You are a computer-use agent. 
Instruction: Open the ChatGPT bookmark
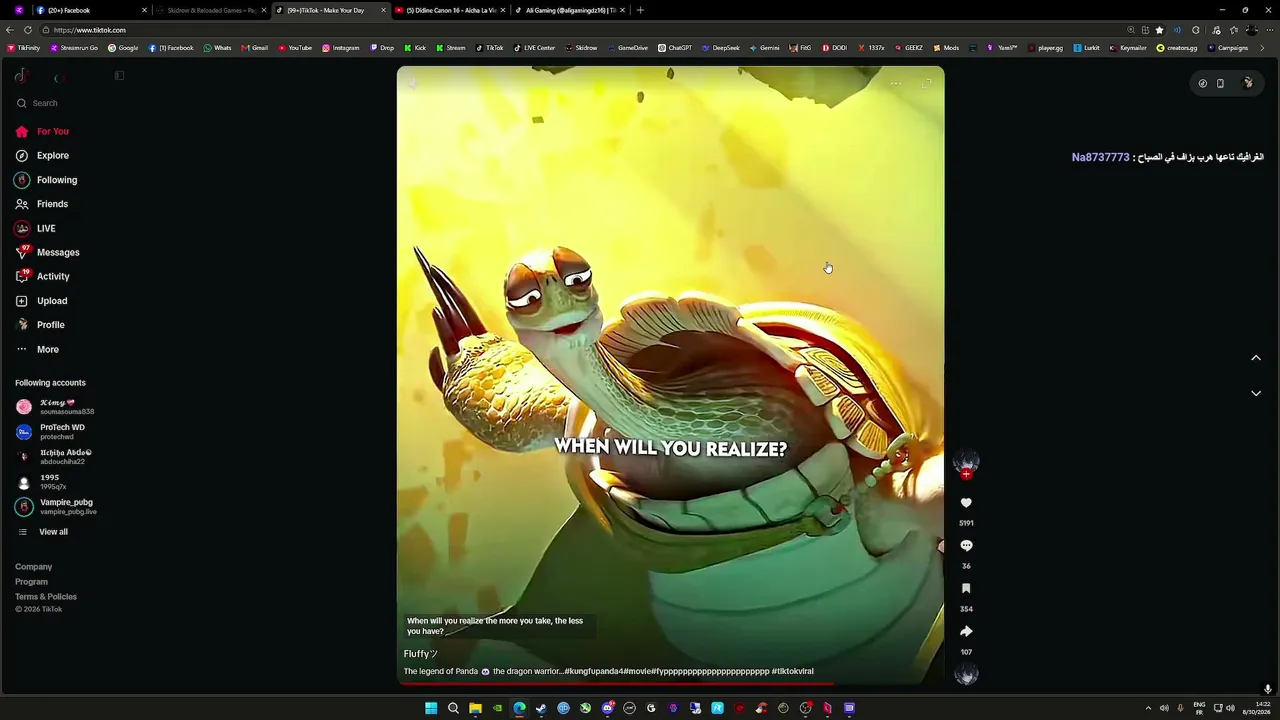(x=675, y=48)
